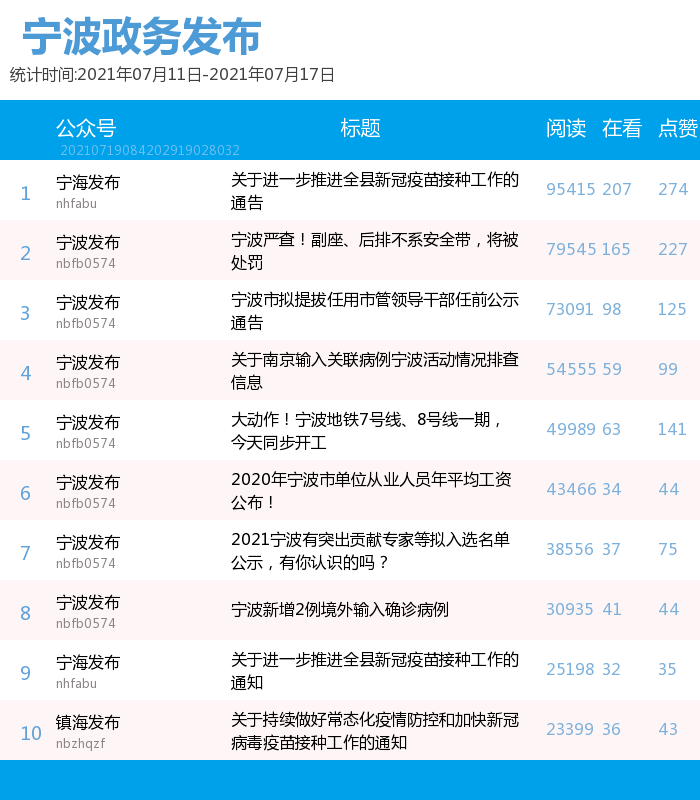
Task: Click likes value 35 in rank 9
Action: click(667, 669)
